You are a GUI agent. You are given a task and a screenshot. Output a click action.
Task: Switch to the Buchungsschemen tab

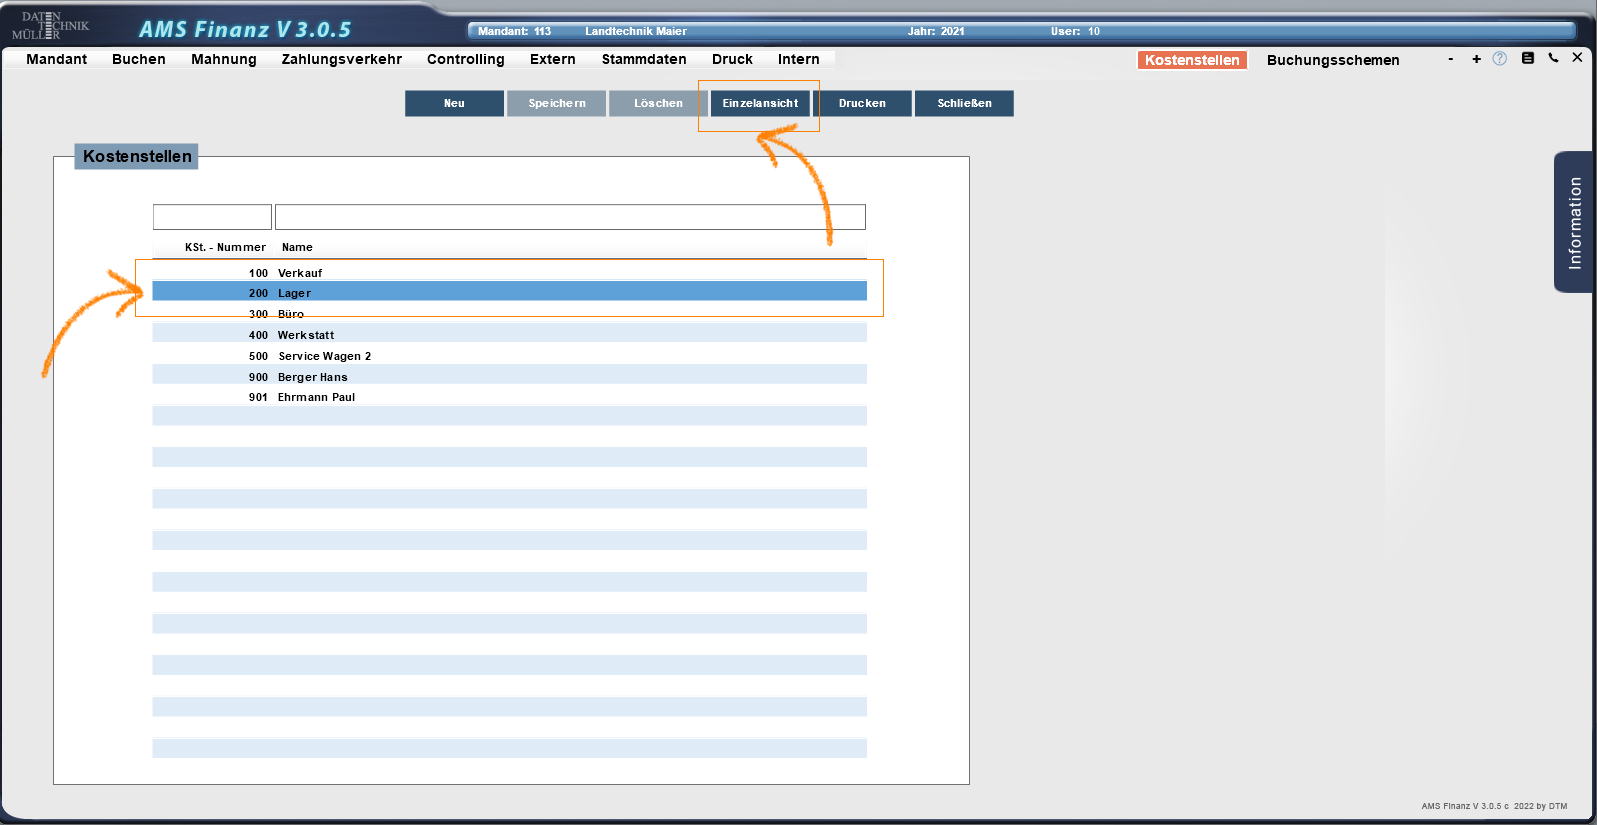coord(1332,60)
